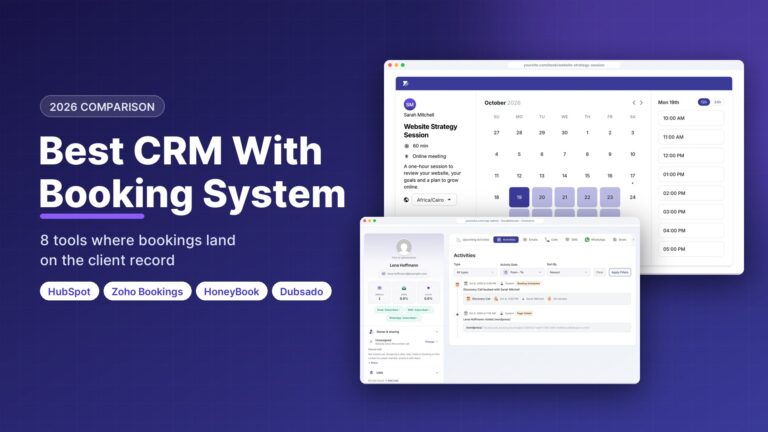Viewport: 768px width, 432px height.
Task: Click 'October' month heading
Action: click(495, 103)
